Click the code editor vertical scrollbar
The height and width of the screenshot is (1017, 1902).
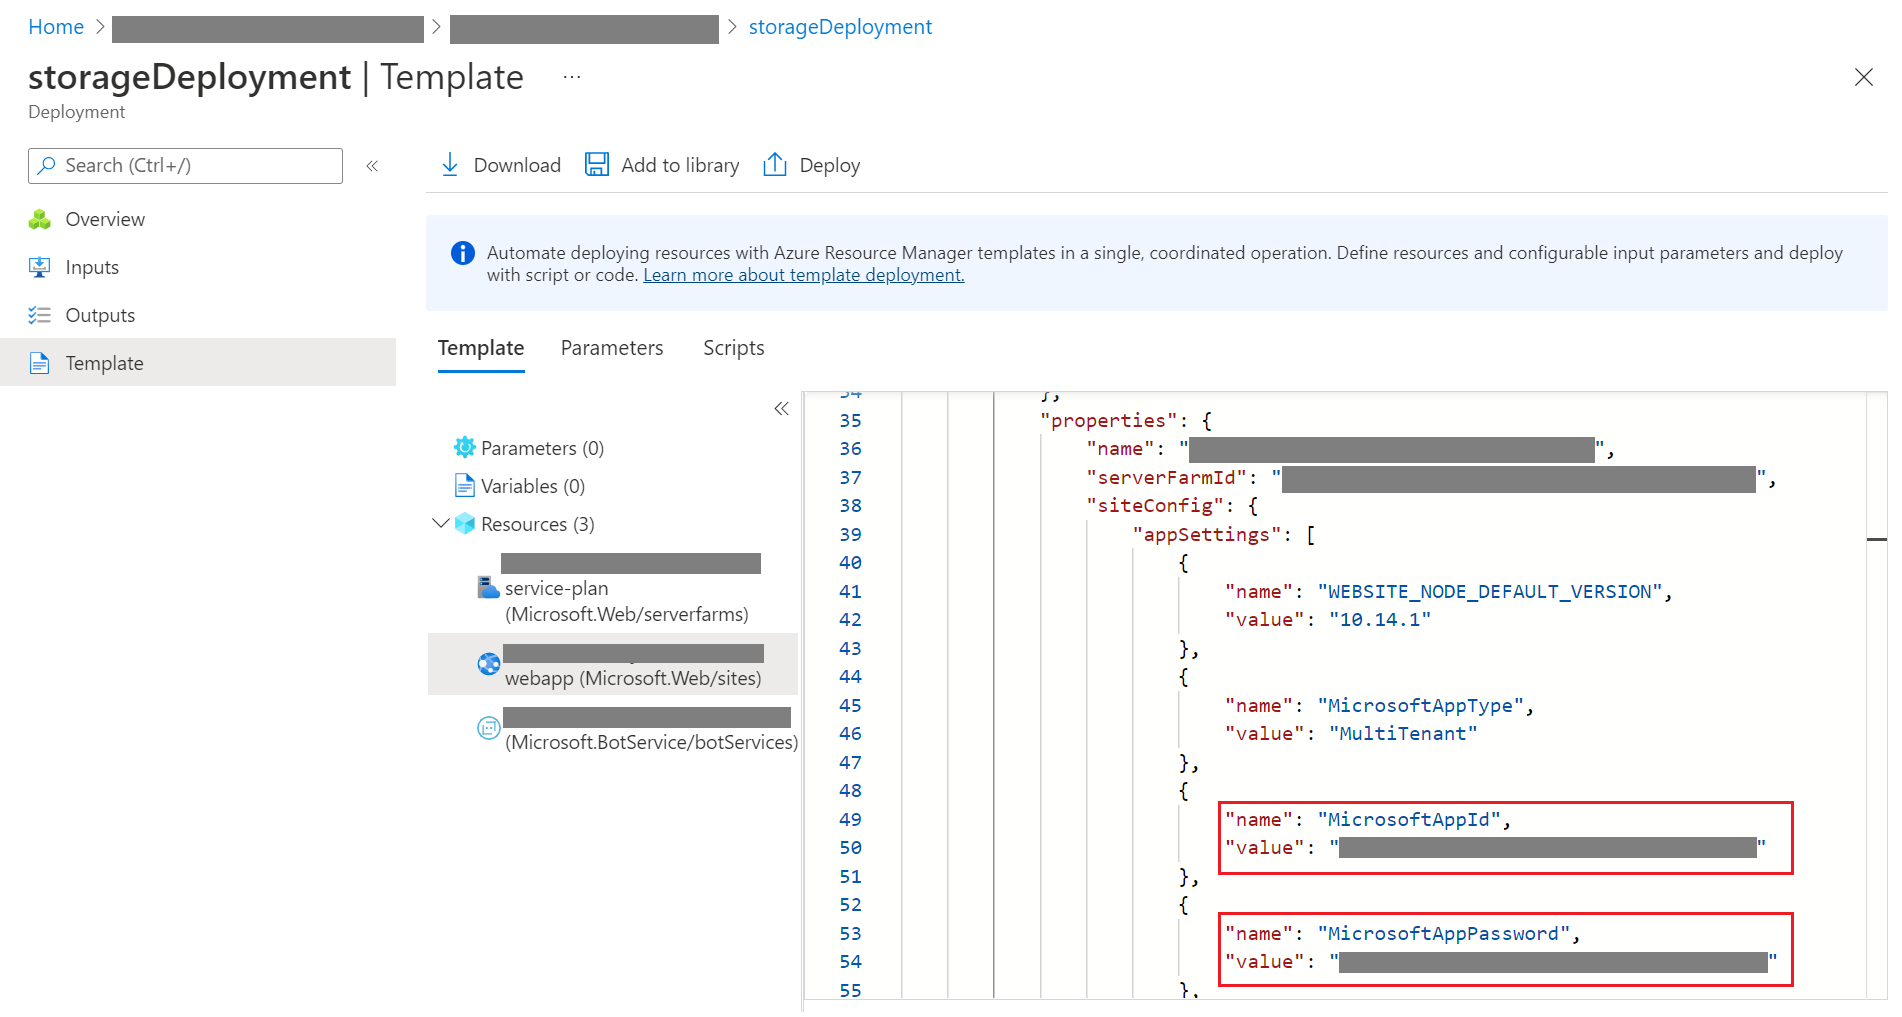[1877, 695]
